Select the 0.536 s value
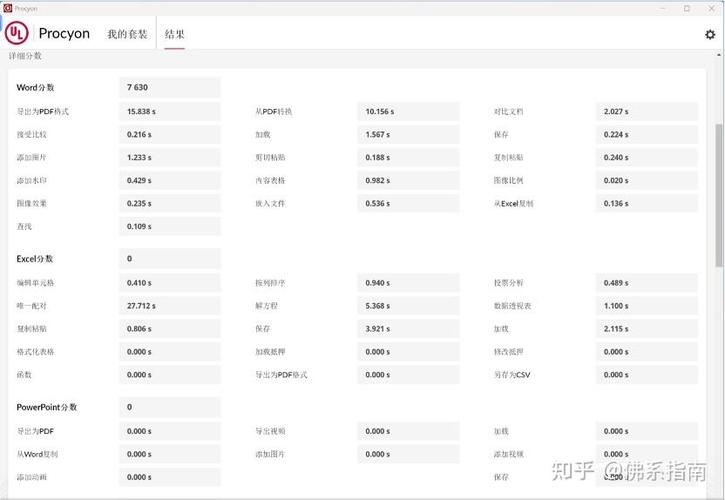Viewport: 725px width, 500px height. point(408,204)
